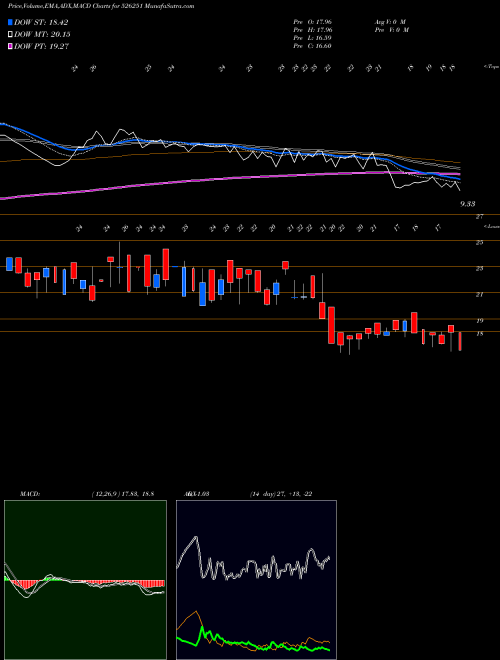The image size is (500, 660).
Task: Click the 'Pre O: 17.96' open value
Action: point(313,21)
